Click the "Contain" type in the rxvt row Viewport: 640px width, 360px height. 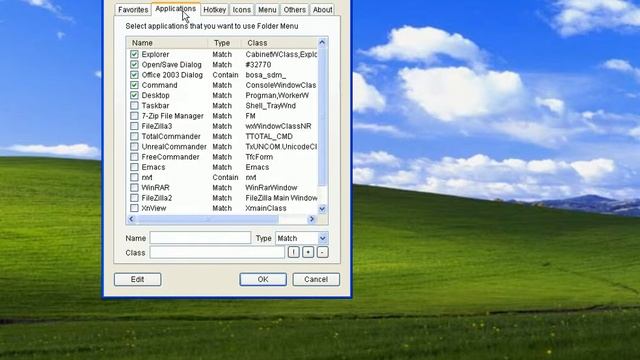coord(225,177)
